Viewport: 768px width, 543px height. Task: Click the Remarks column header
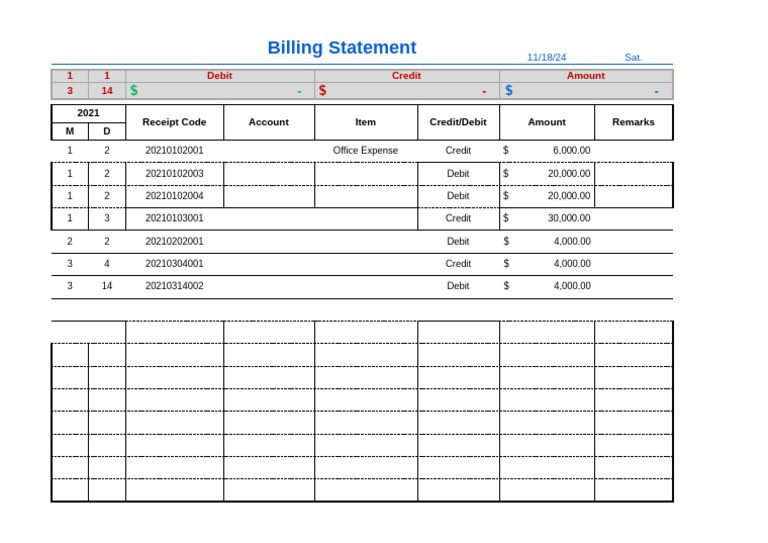tap(633, 122)
